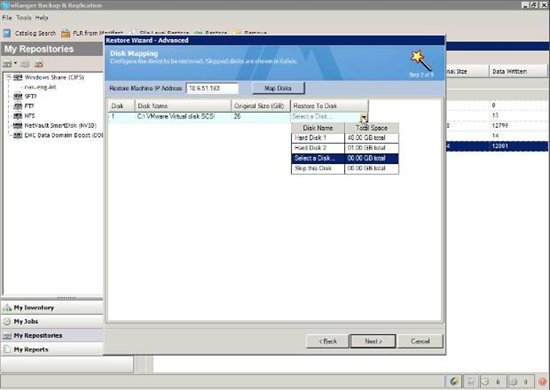Click the red help icon in status bar

[542, 381]
